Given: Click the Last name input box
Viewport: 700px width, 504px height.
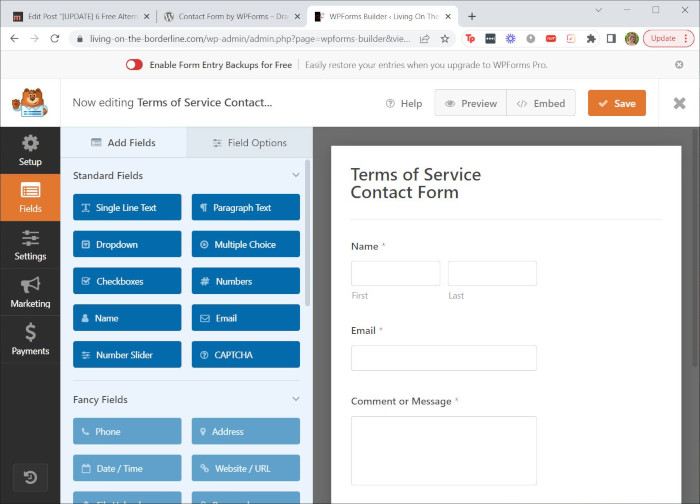Looking at the screenshot, I should pyautogui.click(x=492, y=273).
